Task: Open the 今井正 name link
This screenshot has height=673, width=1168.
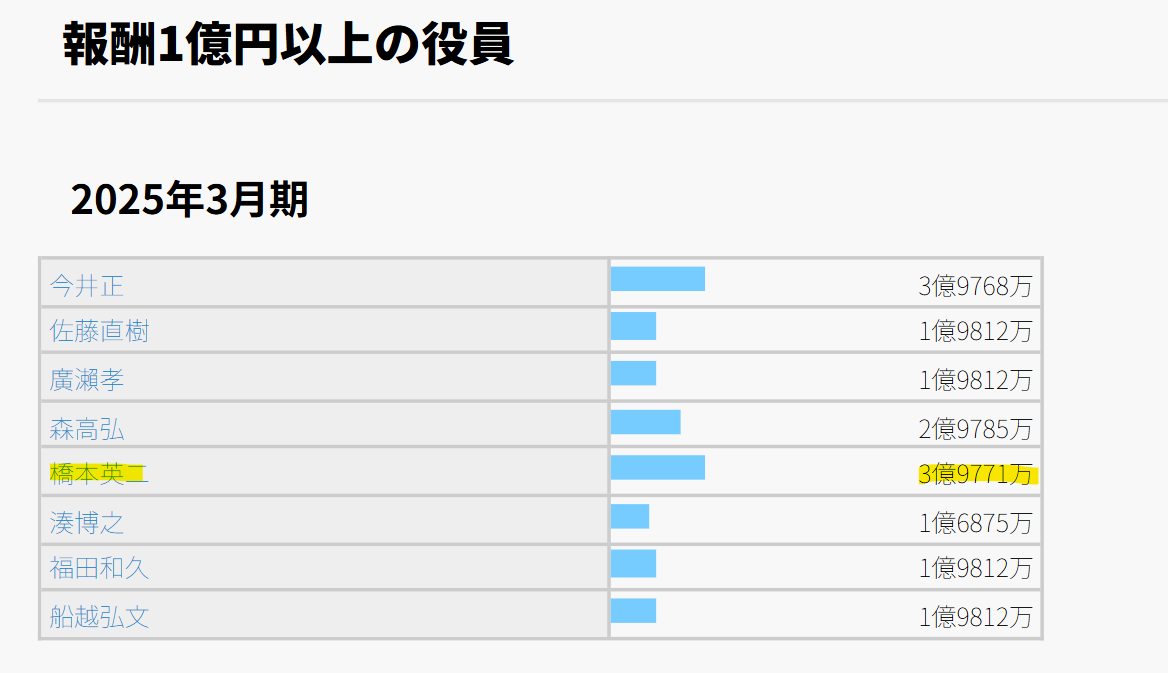Action: tap(86, 285)
